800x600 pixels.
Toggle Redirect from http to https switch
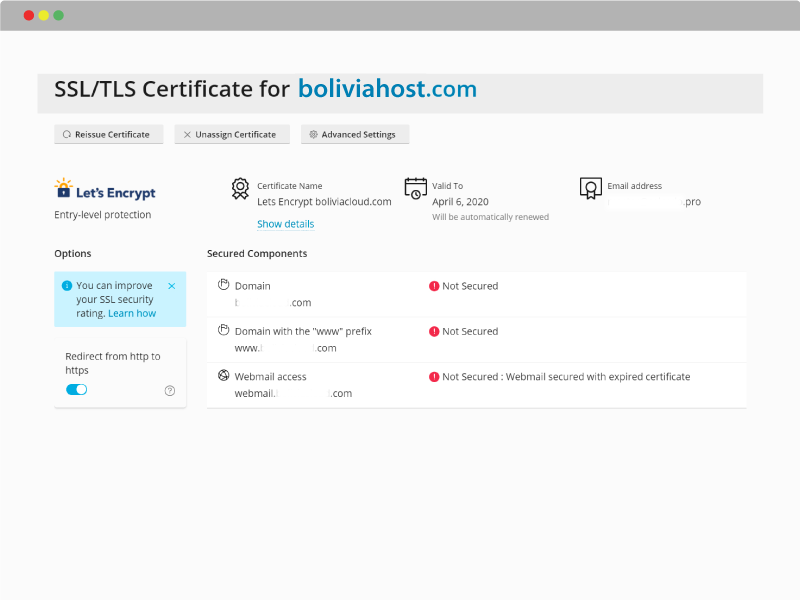coord(77,390)
